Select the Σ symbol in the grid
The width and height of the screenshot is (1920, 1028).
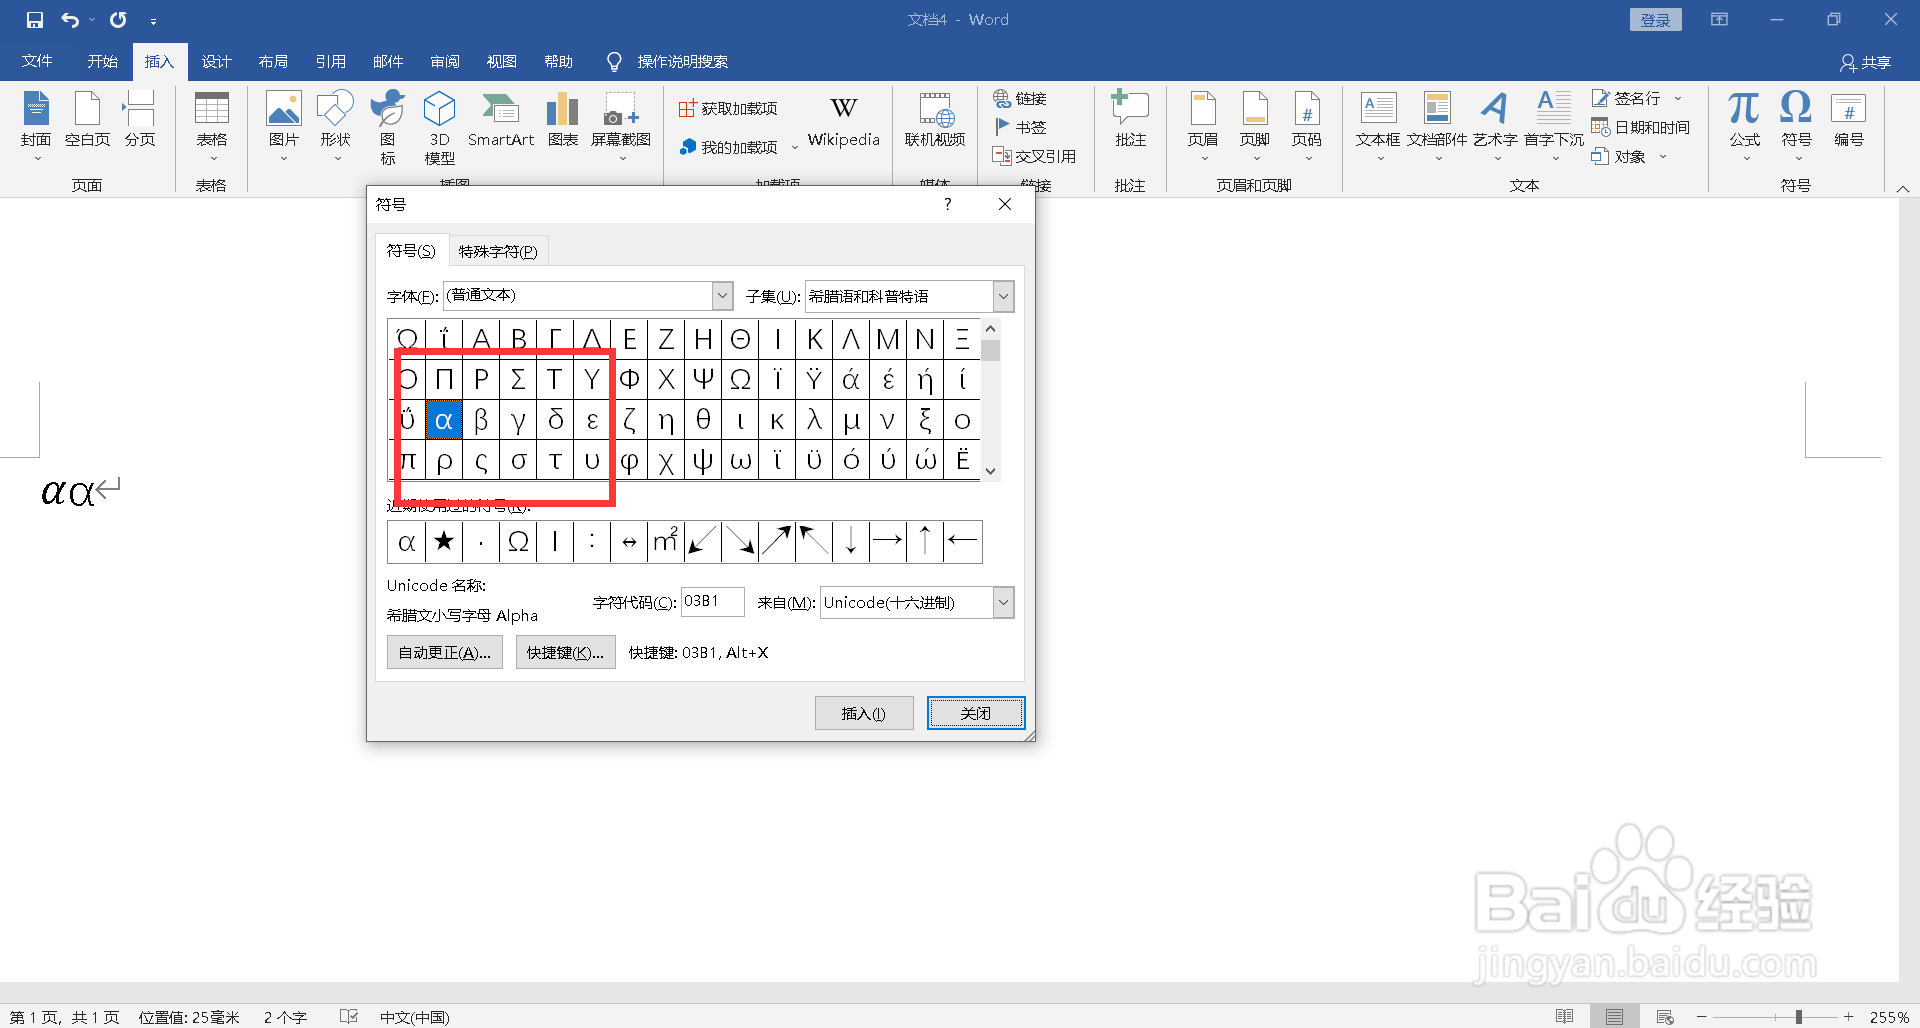pos(518,379)
